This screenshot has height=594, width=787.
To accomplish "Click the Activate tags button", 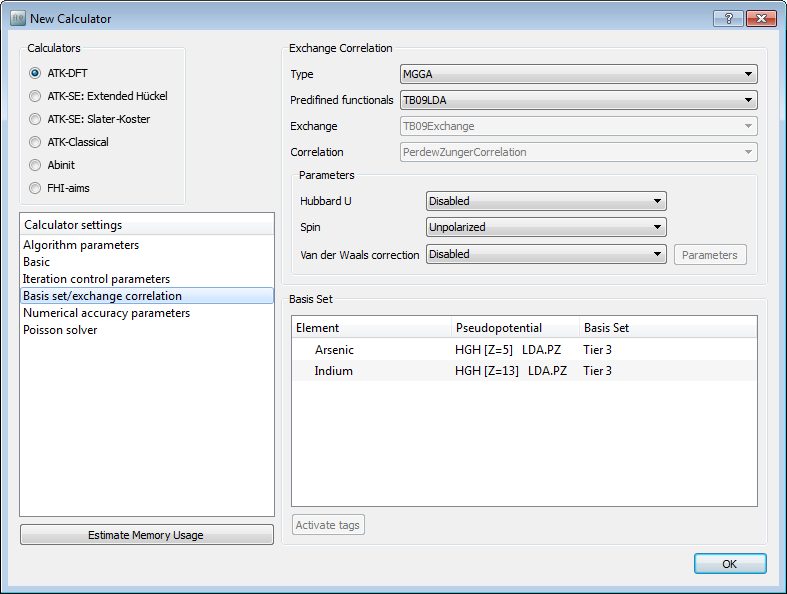I will 328,525.
